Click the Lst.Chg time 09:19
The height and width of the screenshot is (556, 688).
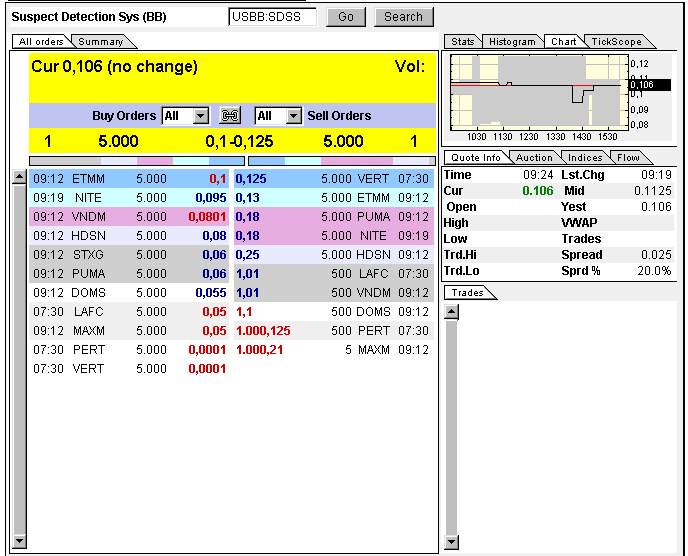(656, 175)
